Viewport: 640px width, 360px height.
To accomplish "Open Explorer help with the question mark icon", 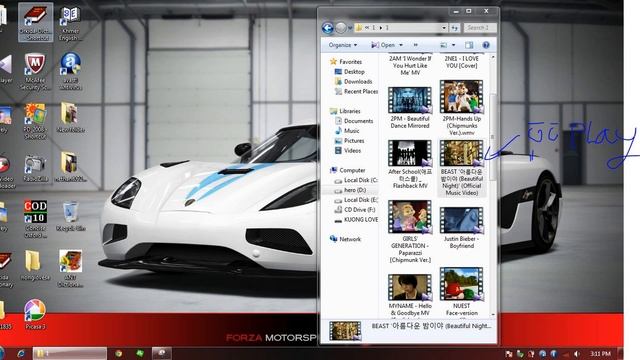I will pos(486,45).
